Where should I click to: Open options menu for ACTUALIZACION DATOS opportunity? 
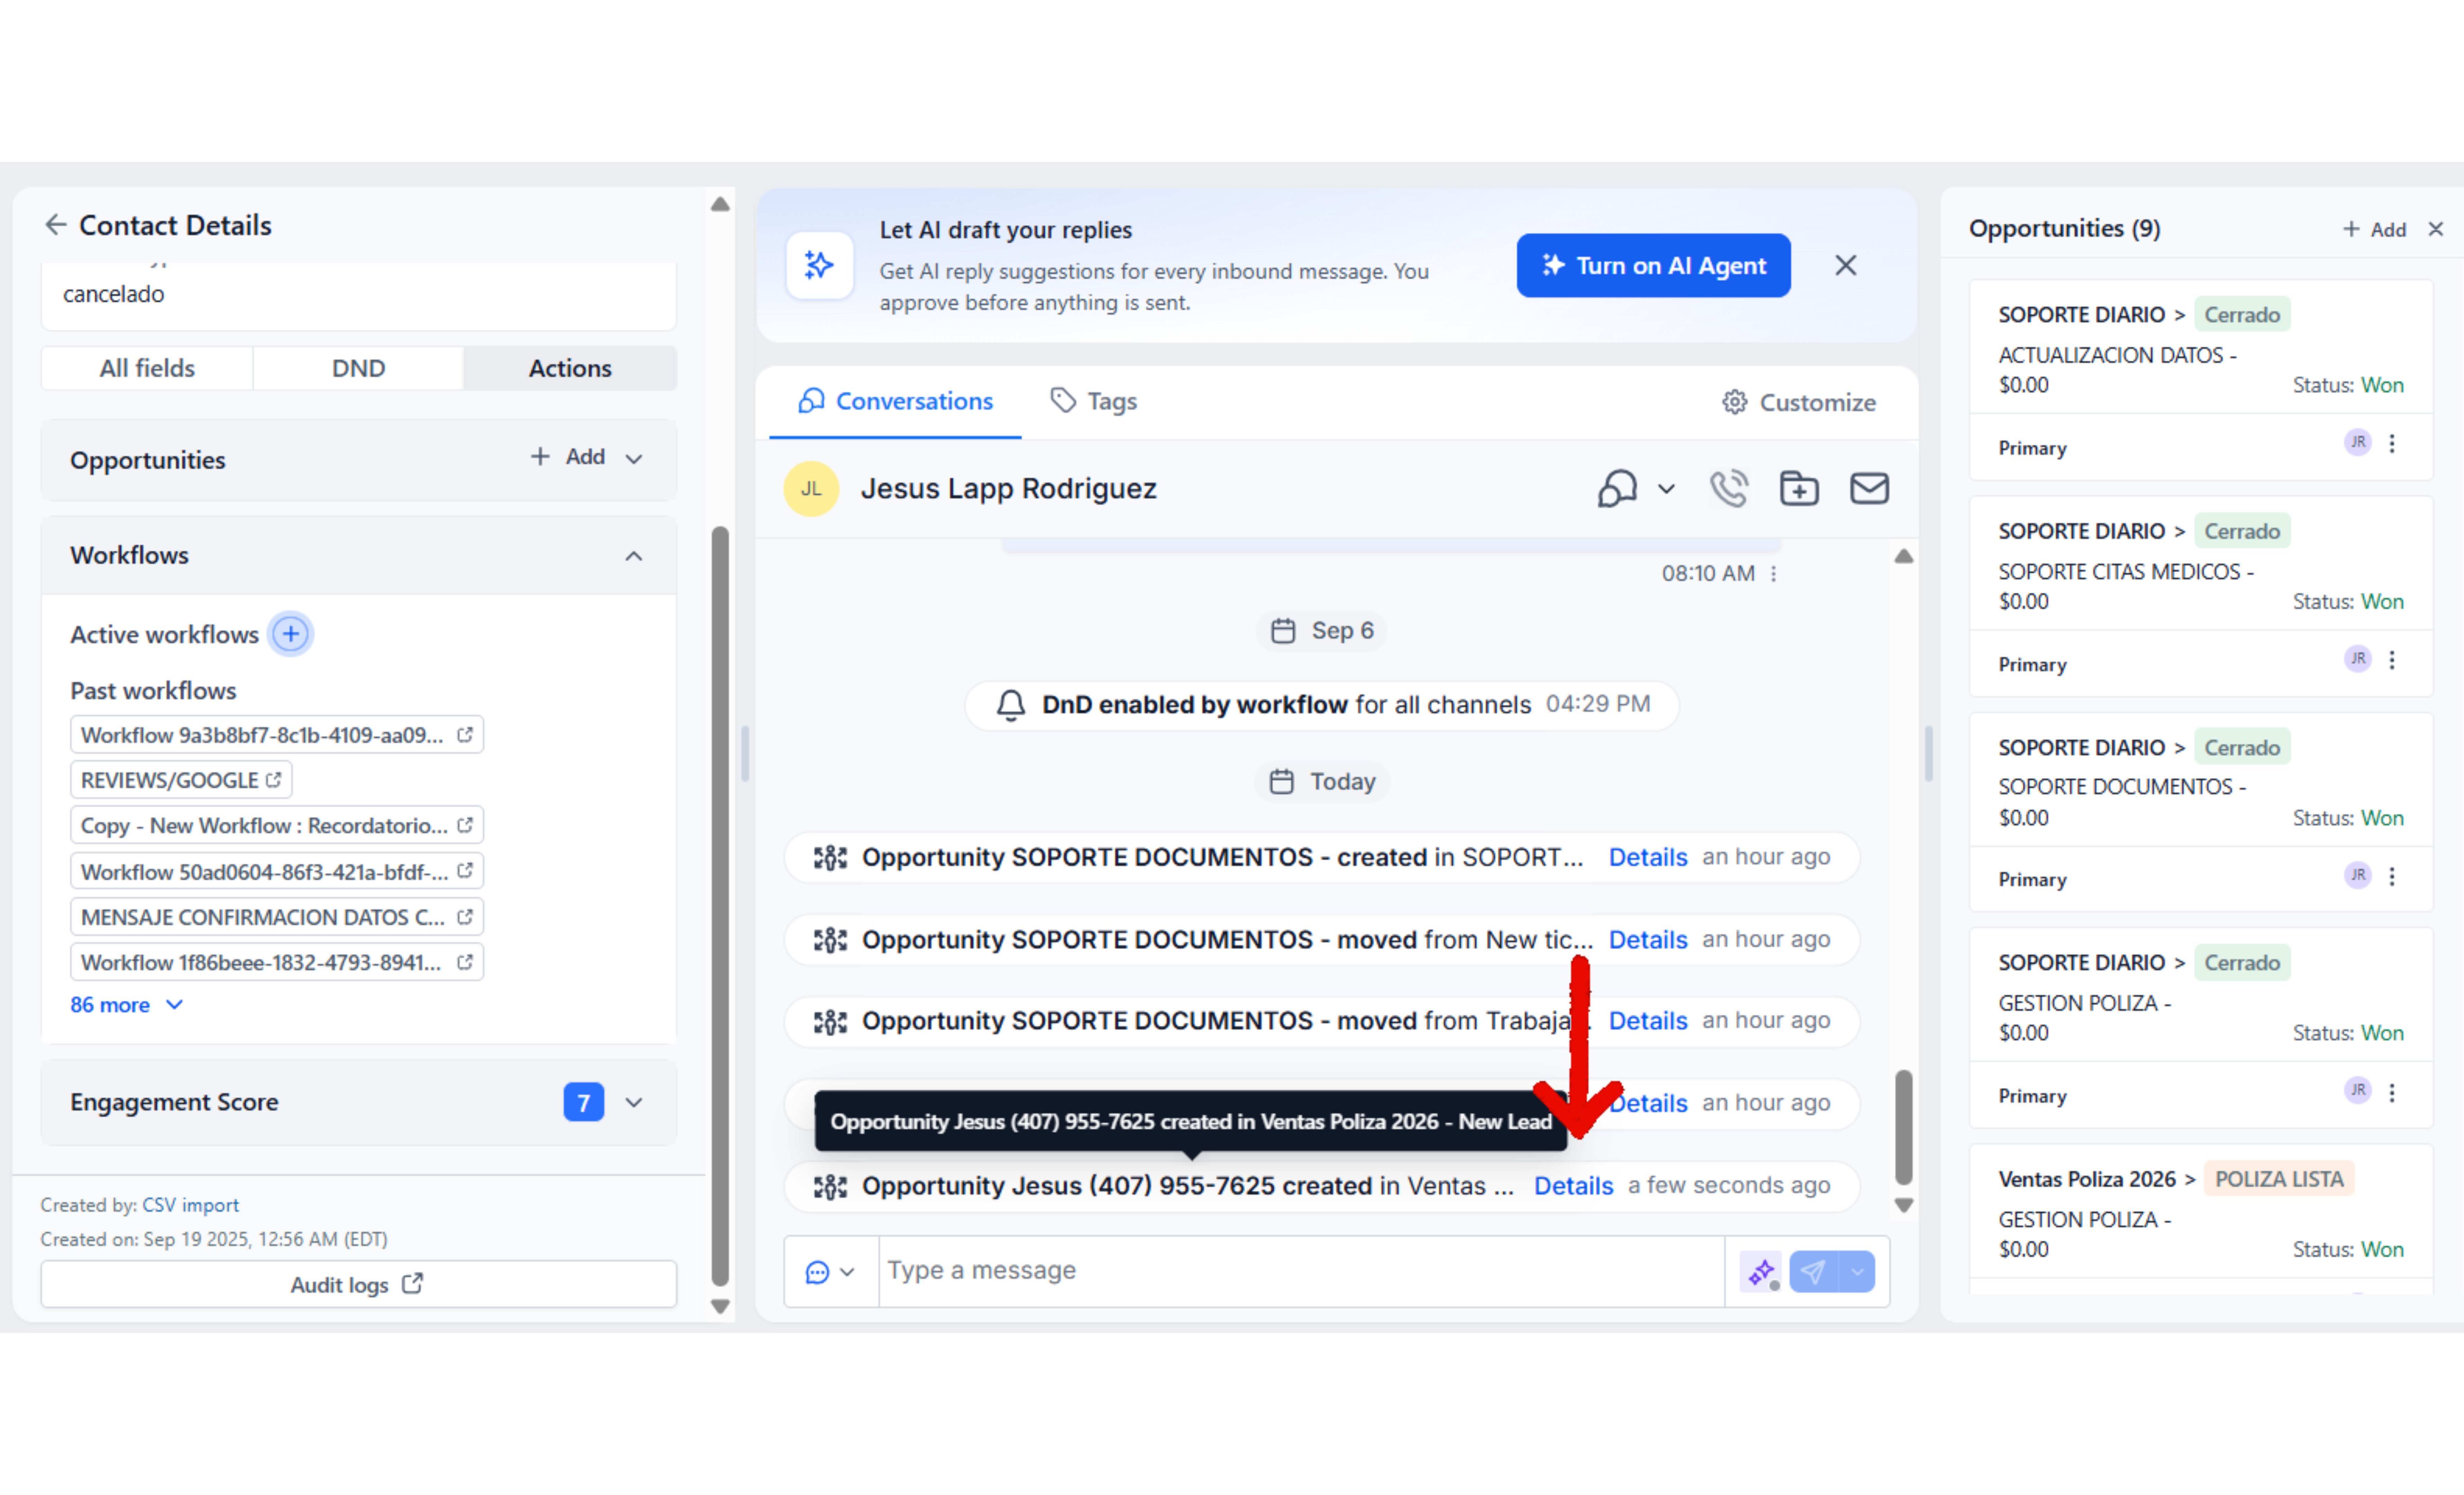coord(2392,444)
